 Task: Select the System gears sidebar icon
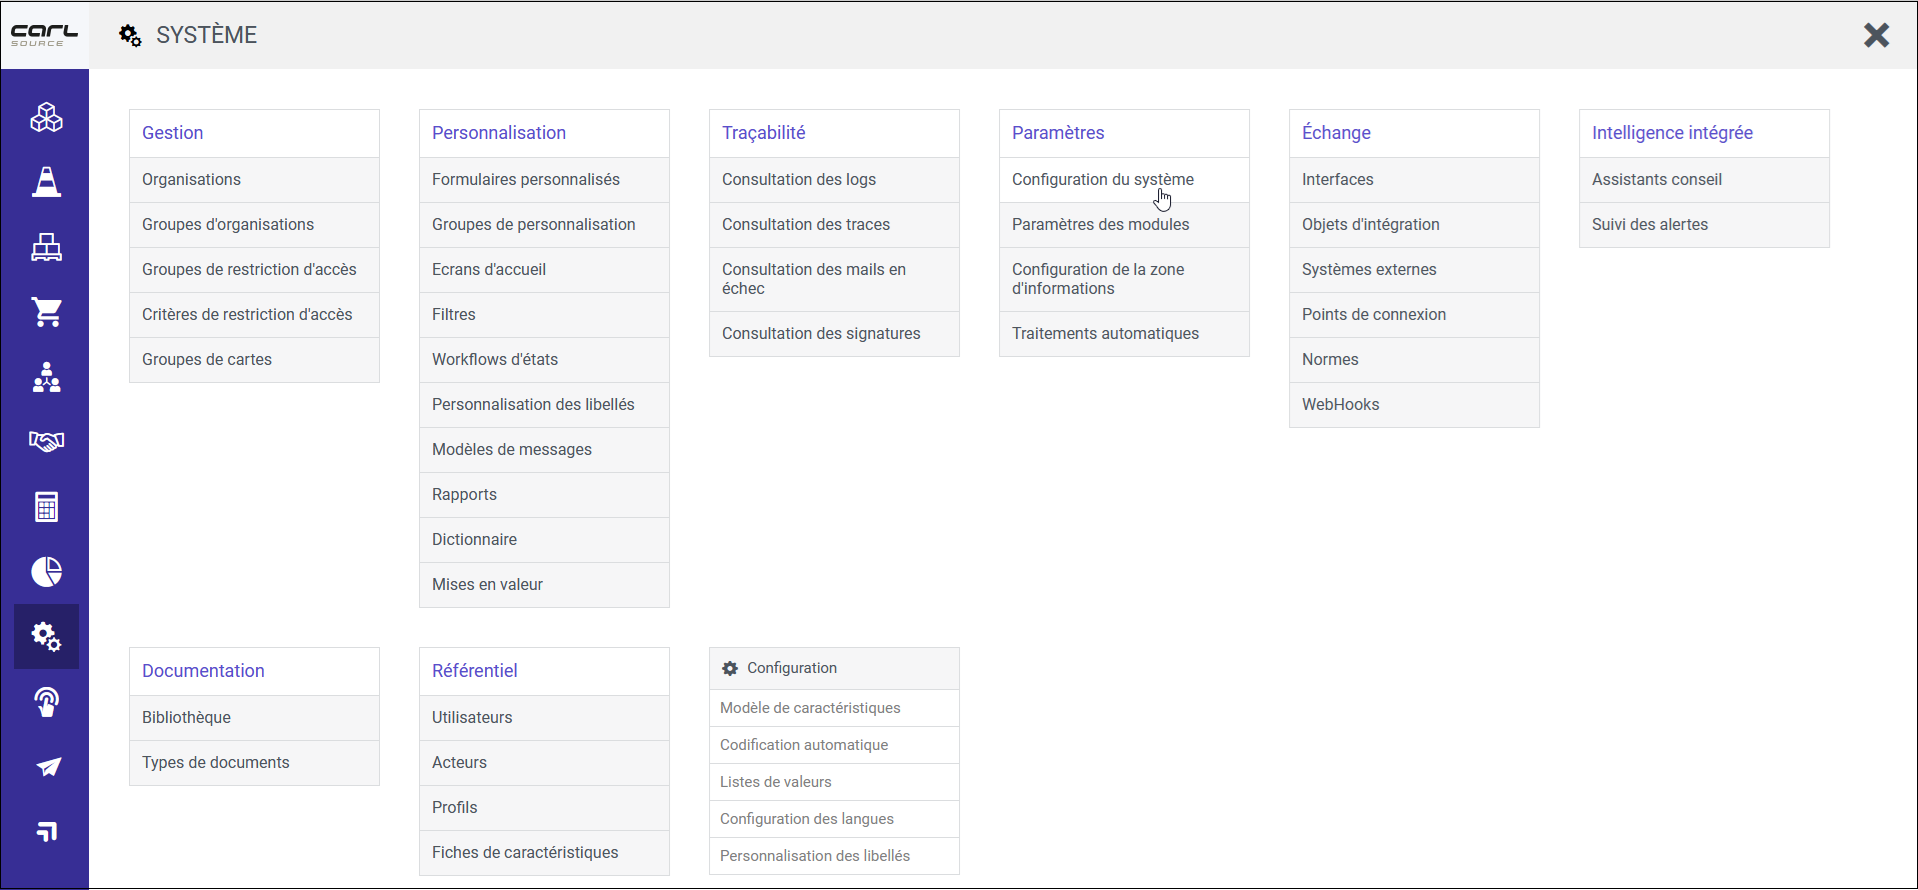(46, 636)
